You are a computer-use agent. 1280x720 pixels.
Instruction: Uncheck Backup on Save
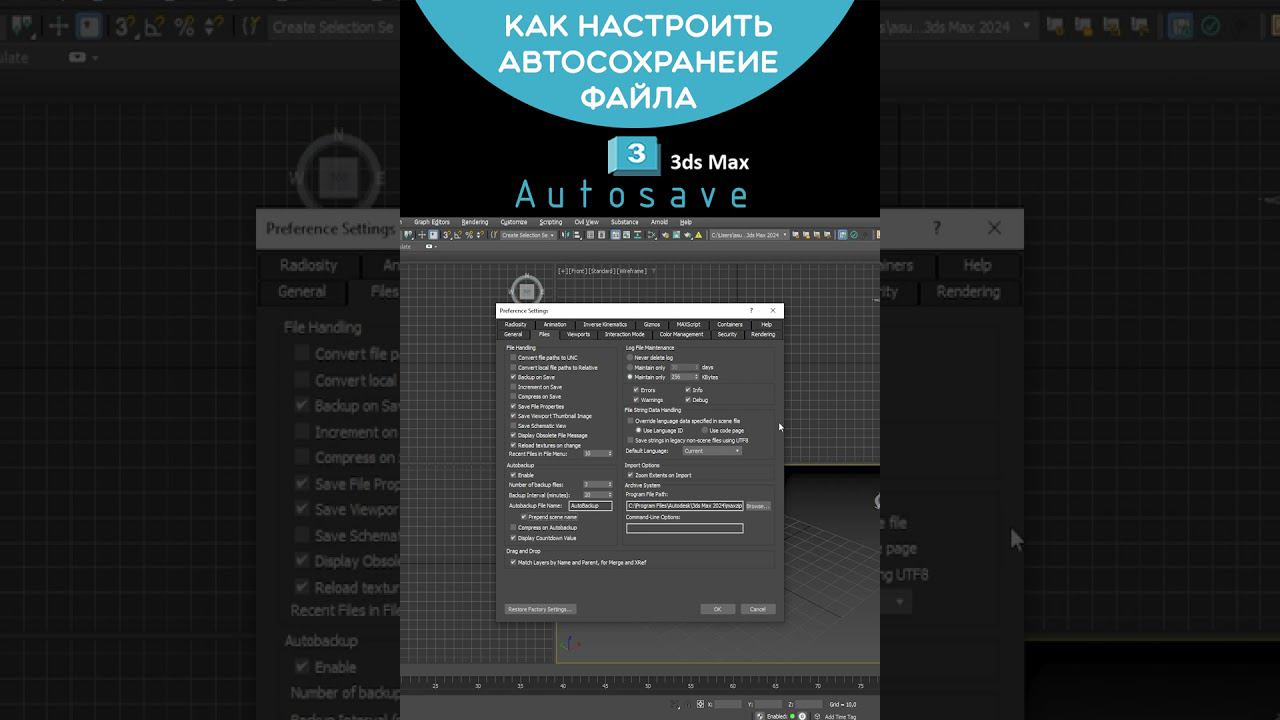click(514, 377)
